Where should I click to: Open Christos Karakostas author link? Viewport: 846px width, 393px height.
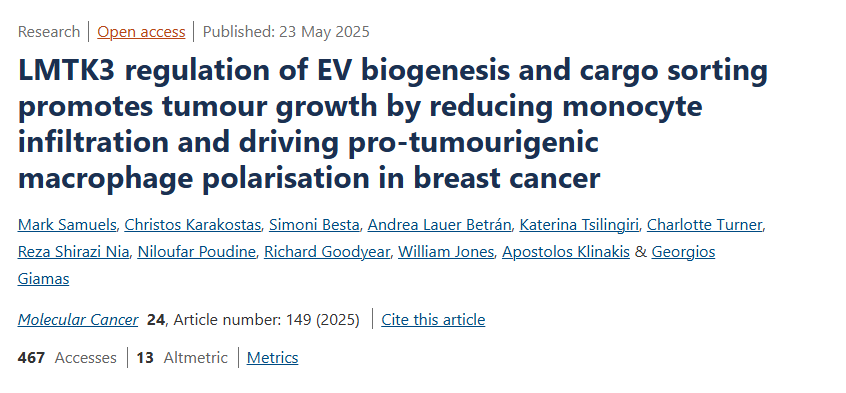(x=193, y=225)
